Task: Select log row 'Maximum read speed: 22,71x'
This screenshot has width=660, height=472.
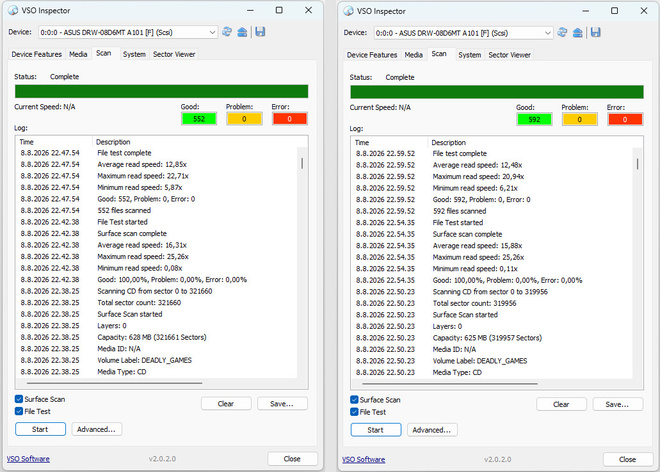Action: 158,176
